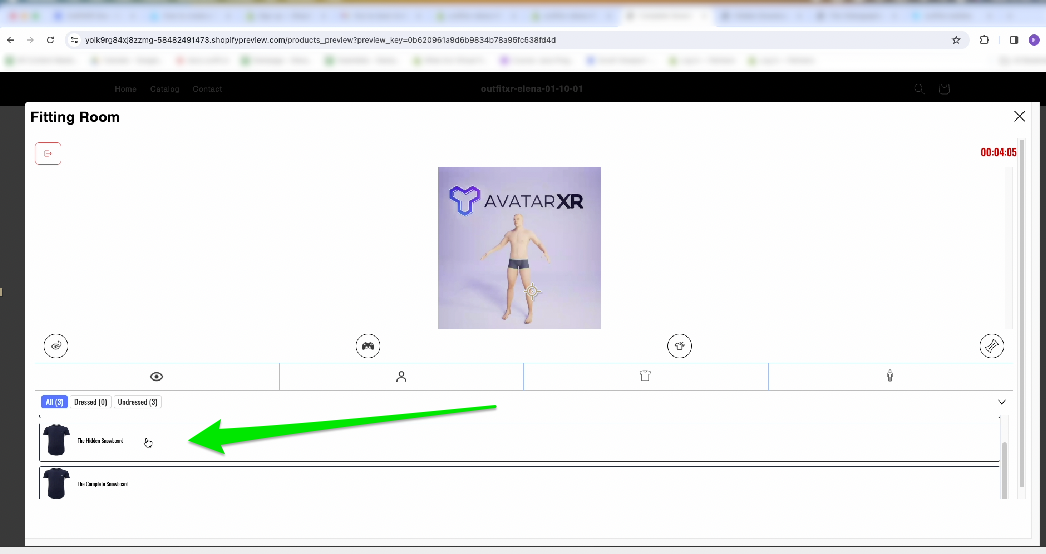Click the browser back arrow
The height and width of the screenshot is (554, 1046).
pos(11,40)
